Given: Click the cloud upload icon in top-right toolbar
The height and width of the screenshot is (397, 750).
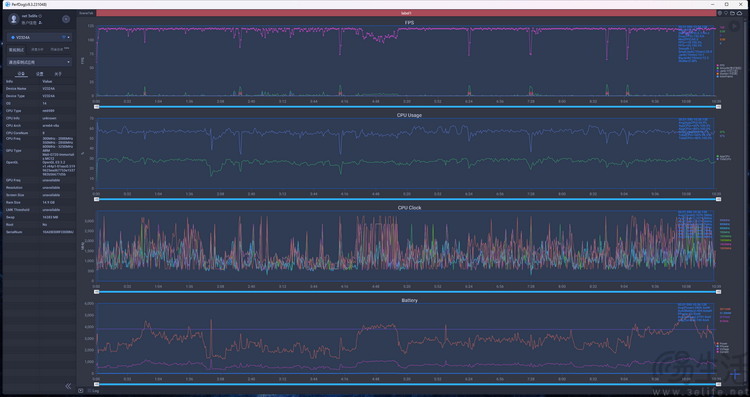Looking at the screenshot, I should [x=739, y=13].
